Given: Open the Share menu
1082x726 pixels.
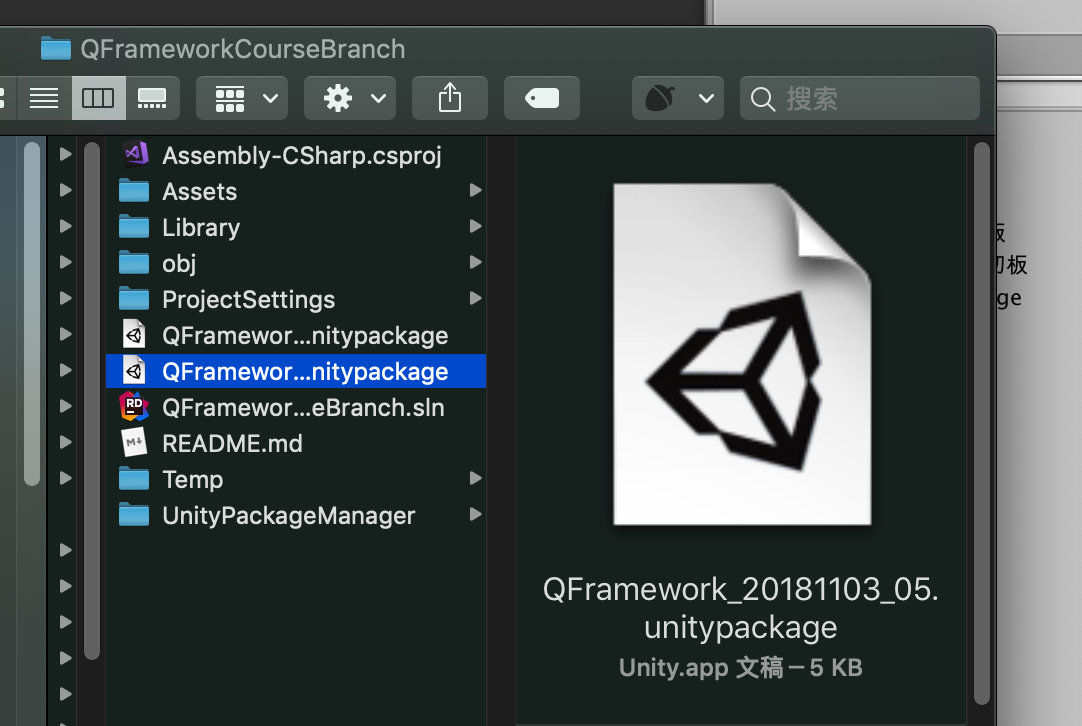Looking at the screenshot, I should (449, 97).
